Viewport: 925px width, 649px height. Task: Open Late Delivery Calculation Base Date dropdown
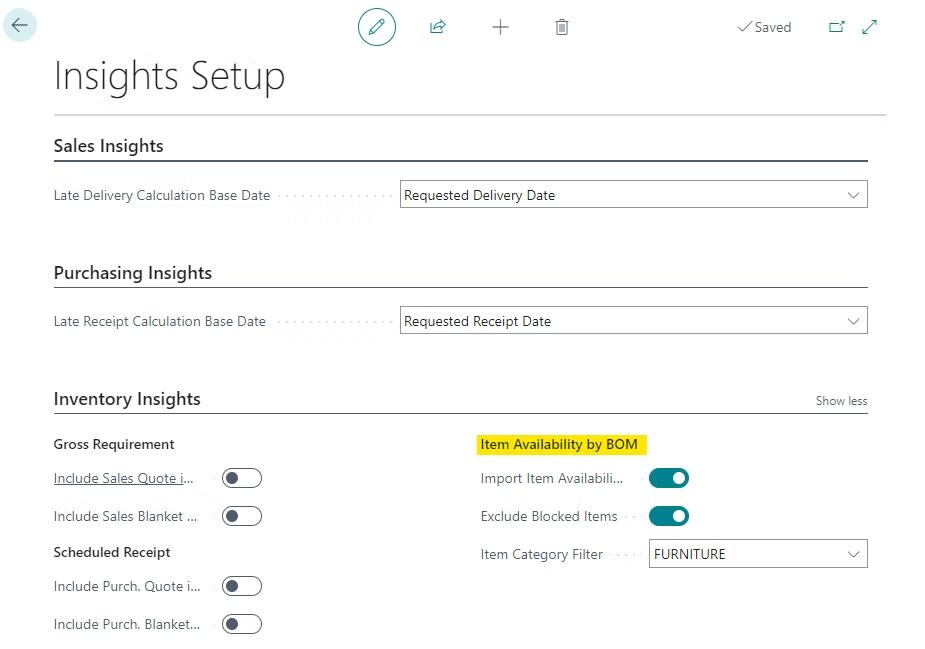[634, 195]
